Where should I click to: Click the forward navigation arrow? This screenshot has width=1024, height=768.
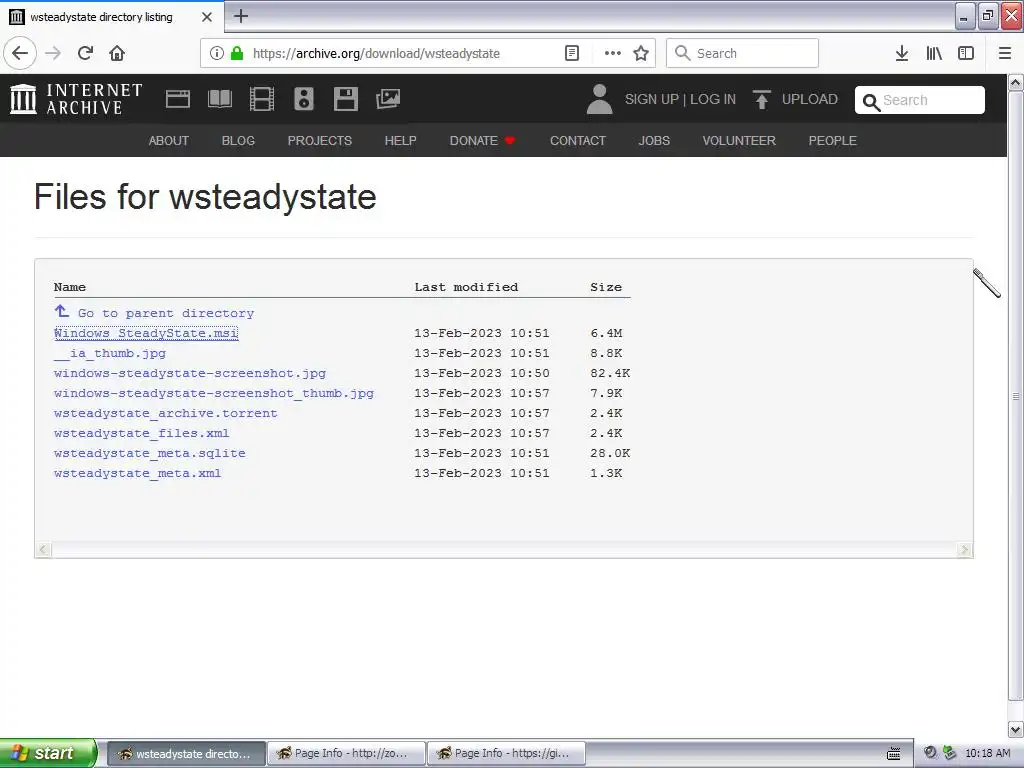tap(53, 53)
